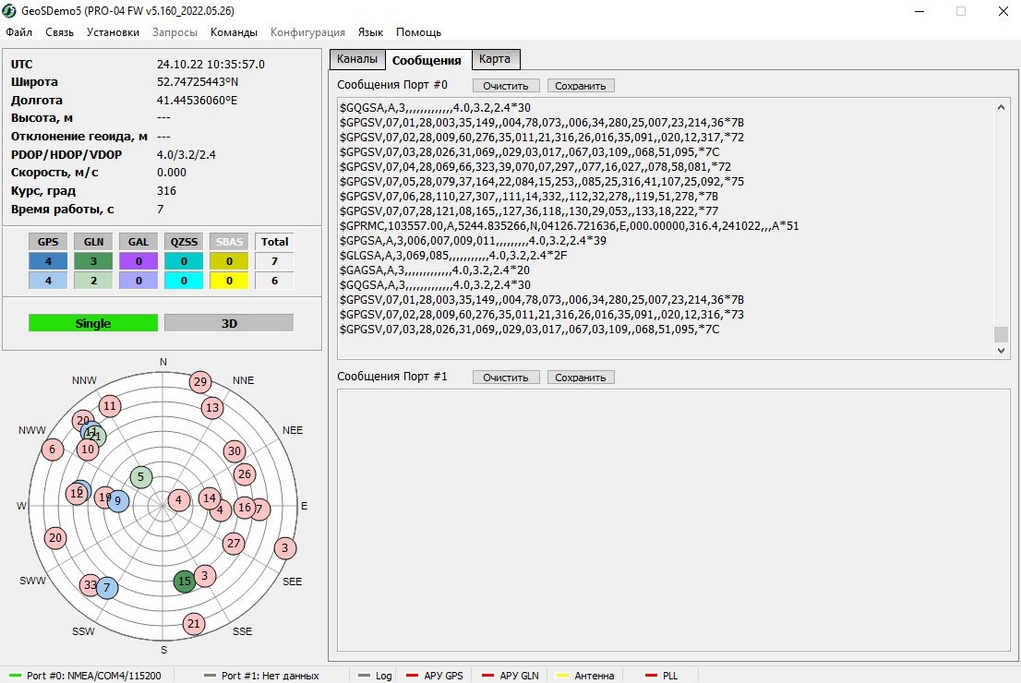Viewport: 1021px width, 683px height.
Task: Open the Карта tab
Action: click(495, 59)
